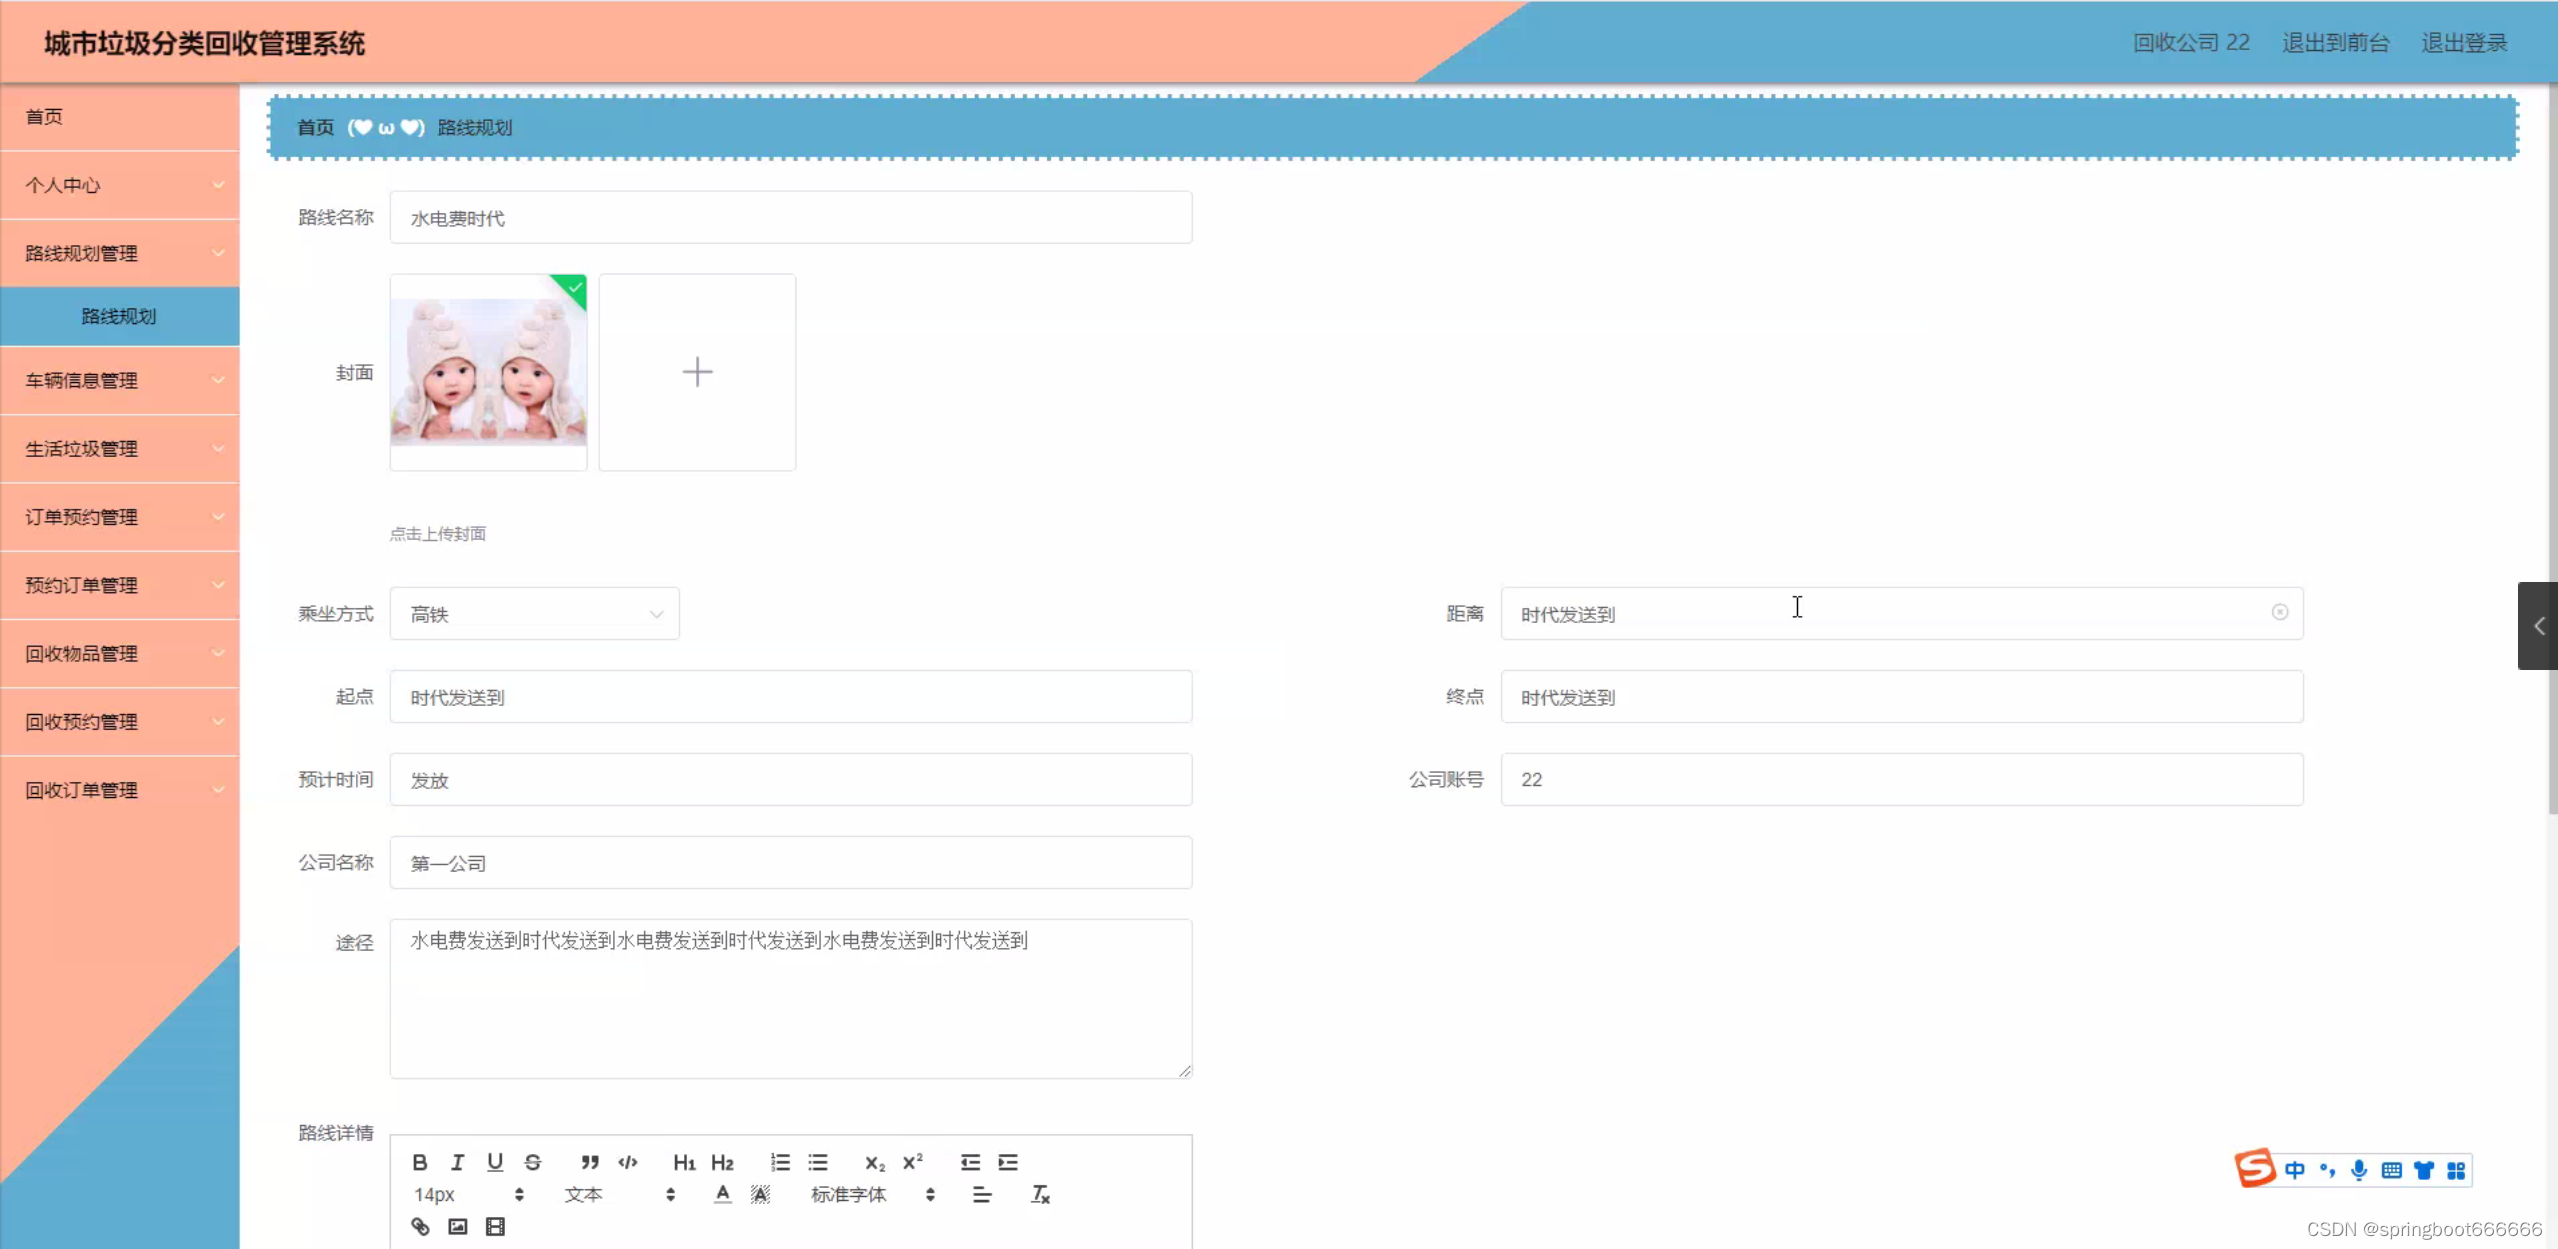This screenshot has height=1249, width=2558.
Task: Click the blockquote icon in editor
Action: coord(589,1162)
